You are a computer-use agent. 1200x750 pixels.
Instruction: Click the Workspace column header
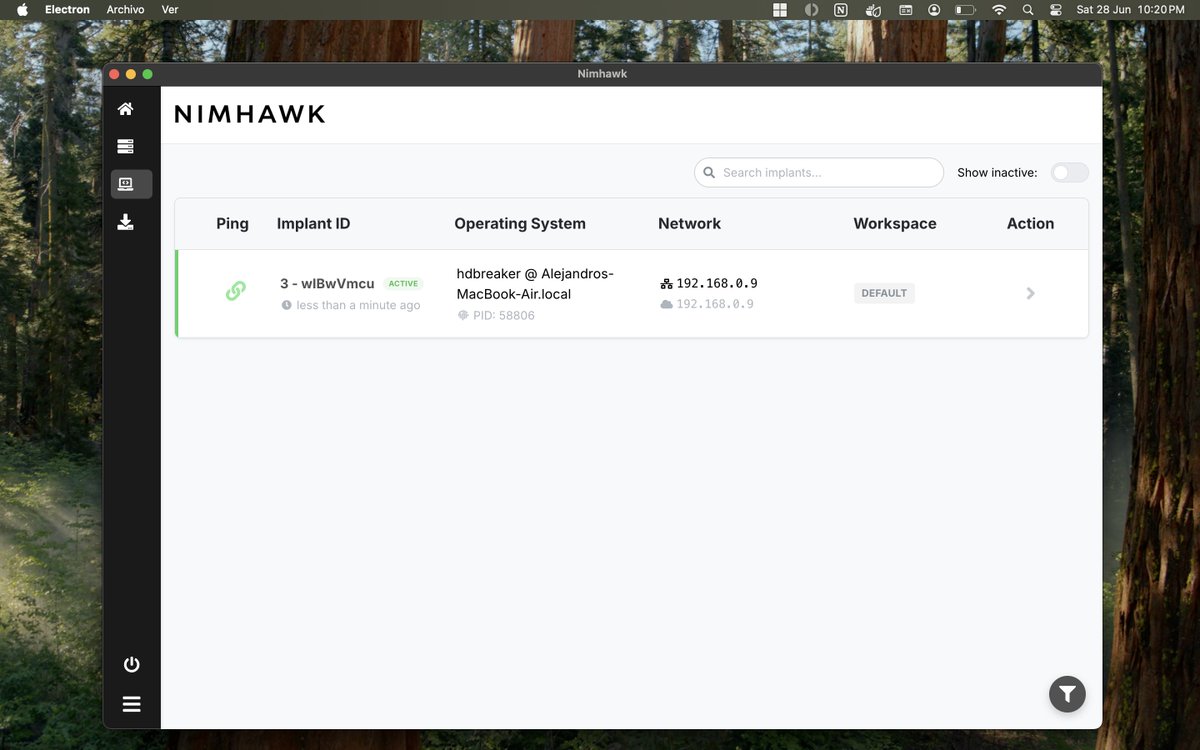pyautogui.click(x=895, y=224)
